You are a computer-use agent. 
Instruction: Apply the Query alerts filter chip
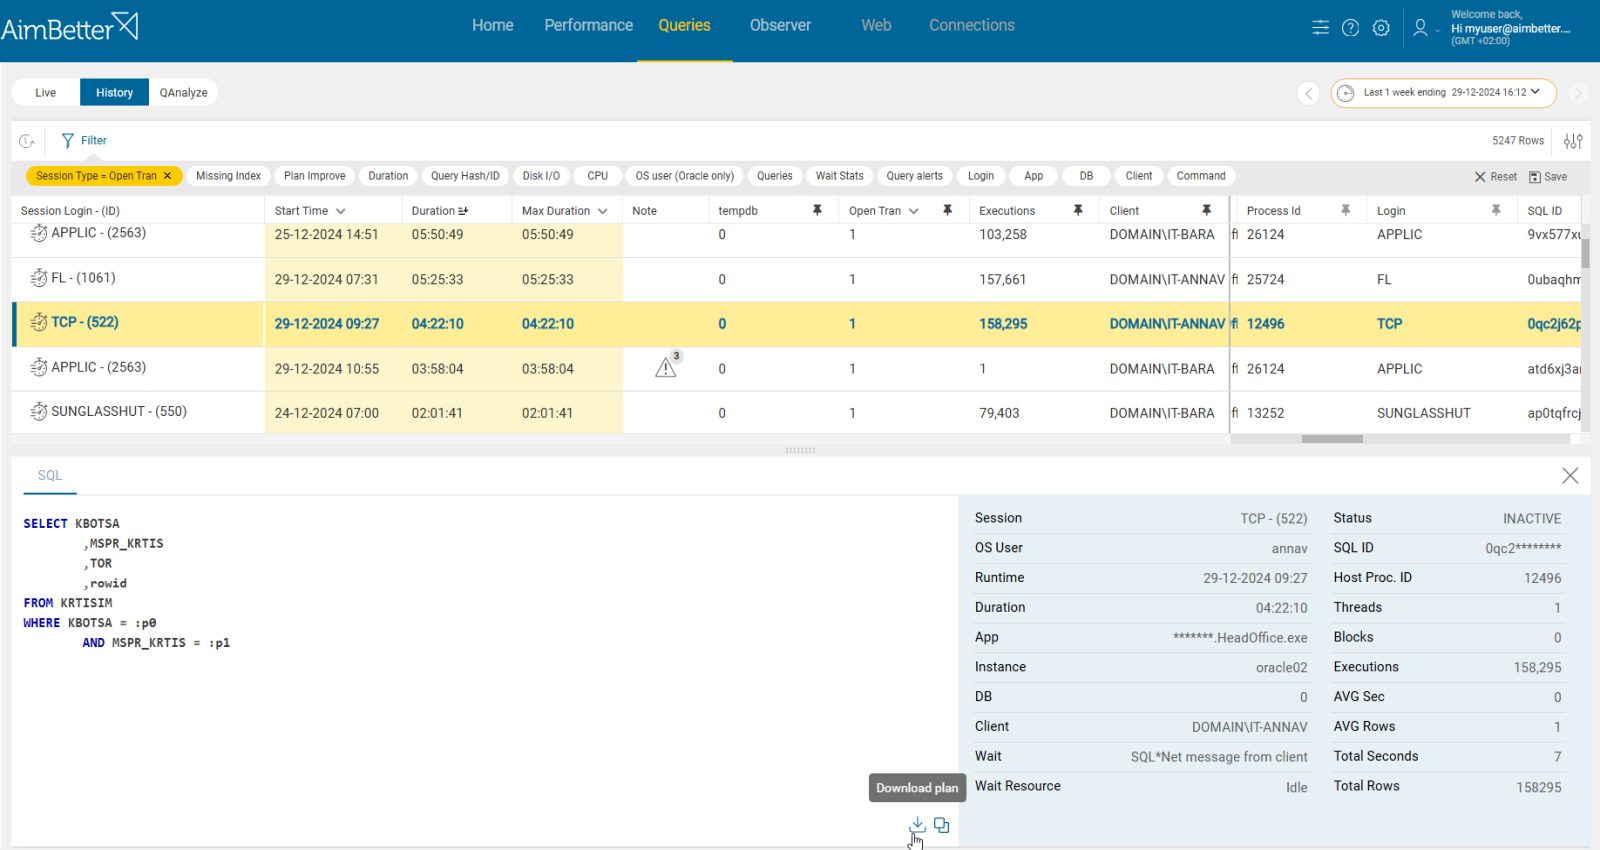[915, 176]
